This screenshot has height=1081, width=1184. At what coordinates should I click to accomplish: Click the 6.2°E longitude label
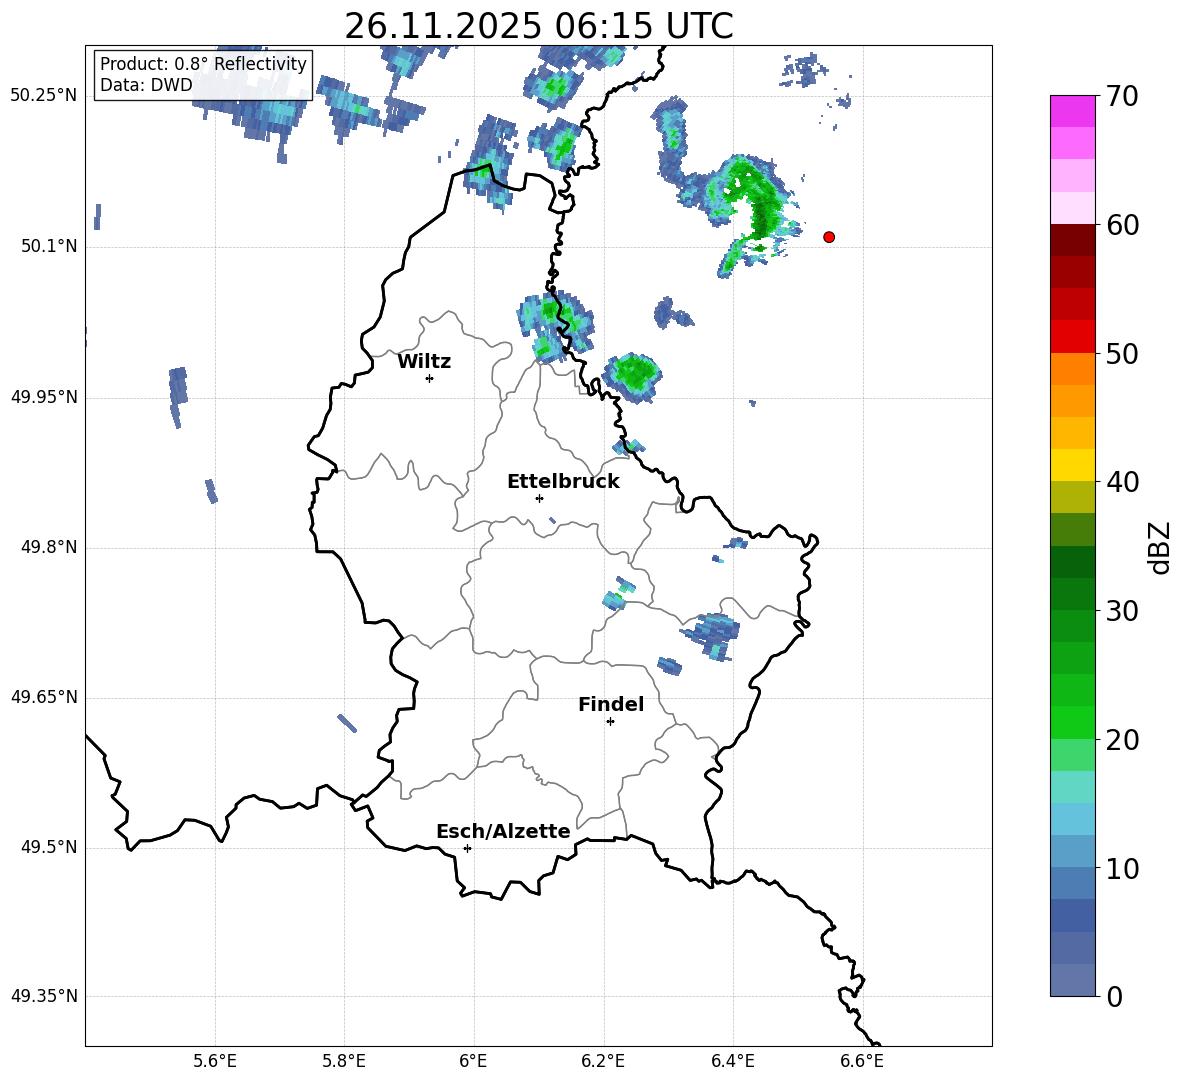point(603,1061)
